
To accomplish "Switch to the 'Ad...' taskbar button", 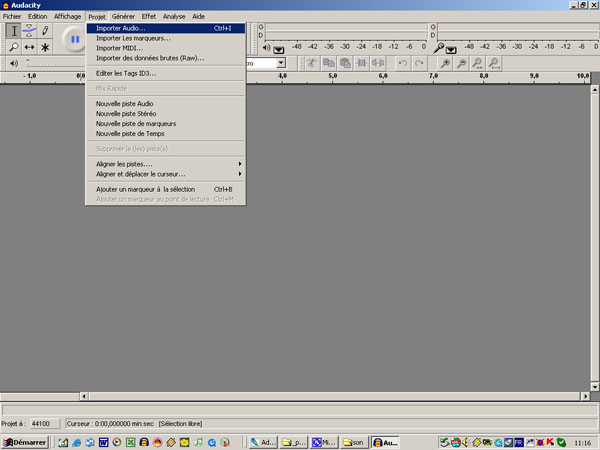I will [263, 442].
